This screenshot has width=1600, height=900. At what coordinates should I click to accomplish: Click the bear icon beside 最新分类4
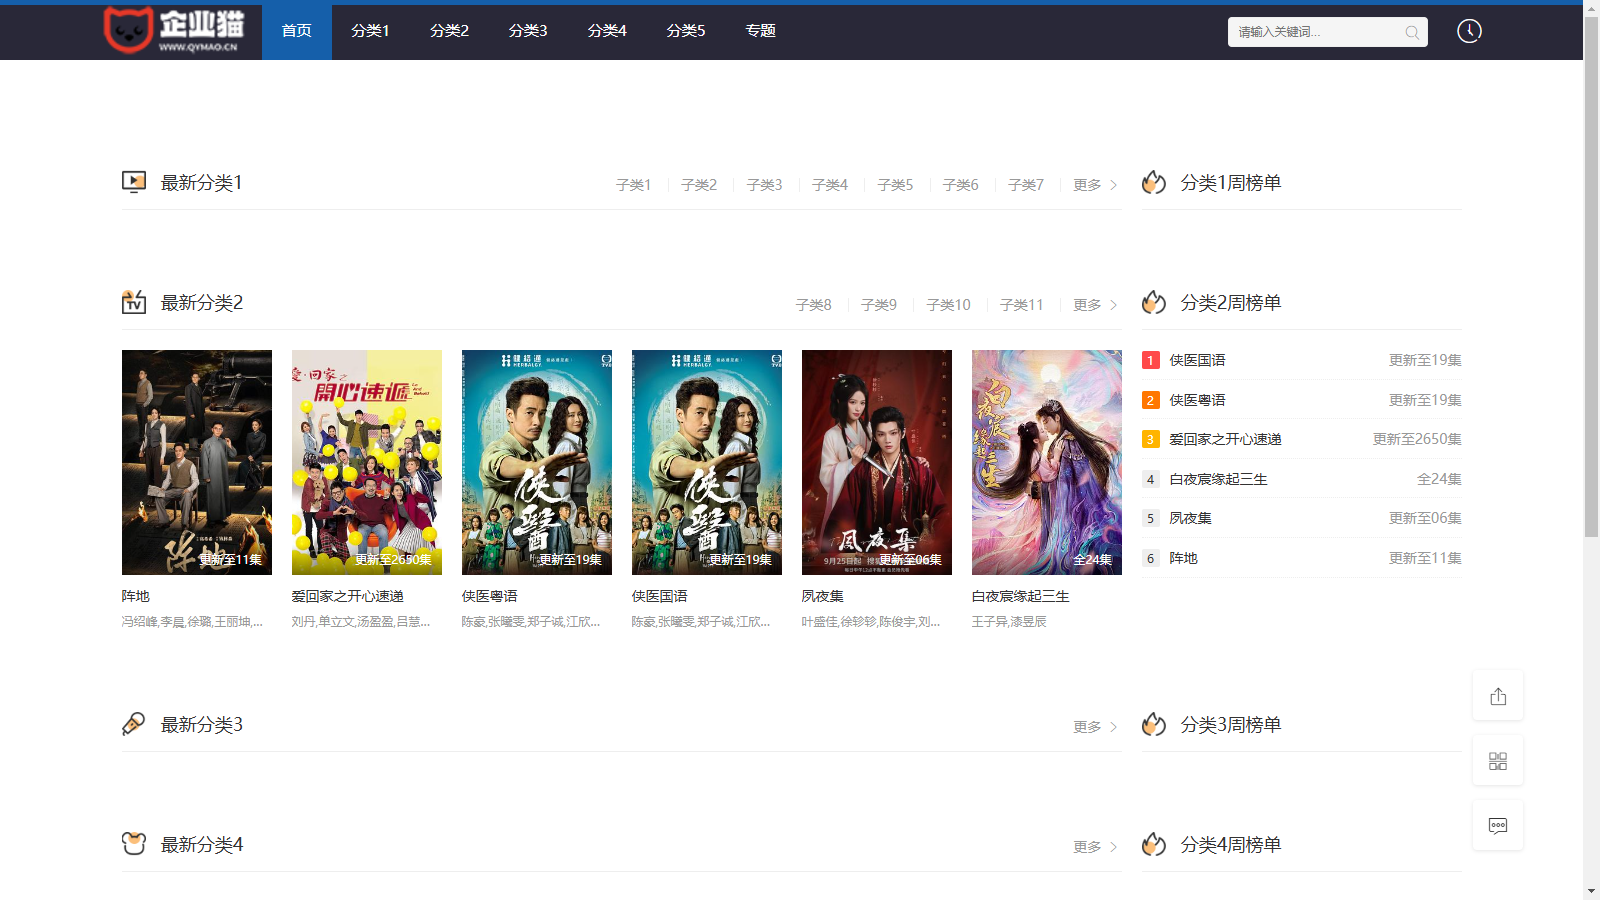click(x=134, y=844)
